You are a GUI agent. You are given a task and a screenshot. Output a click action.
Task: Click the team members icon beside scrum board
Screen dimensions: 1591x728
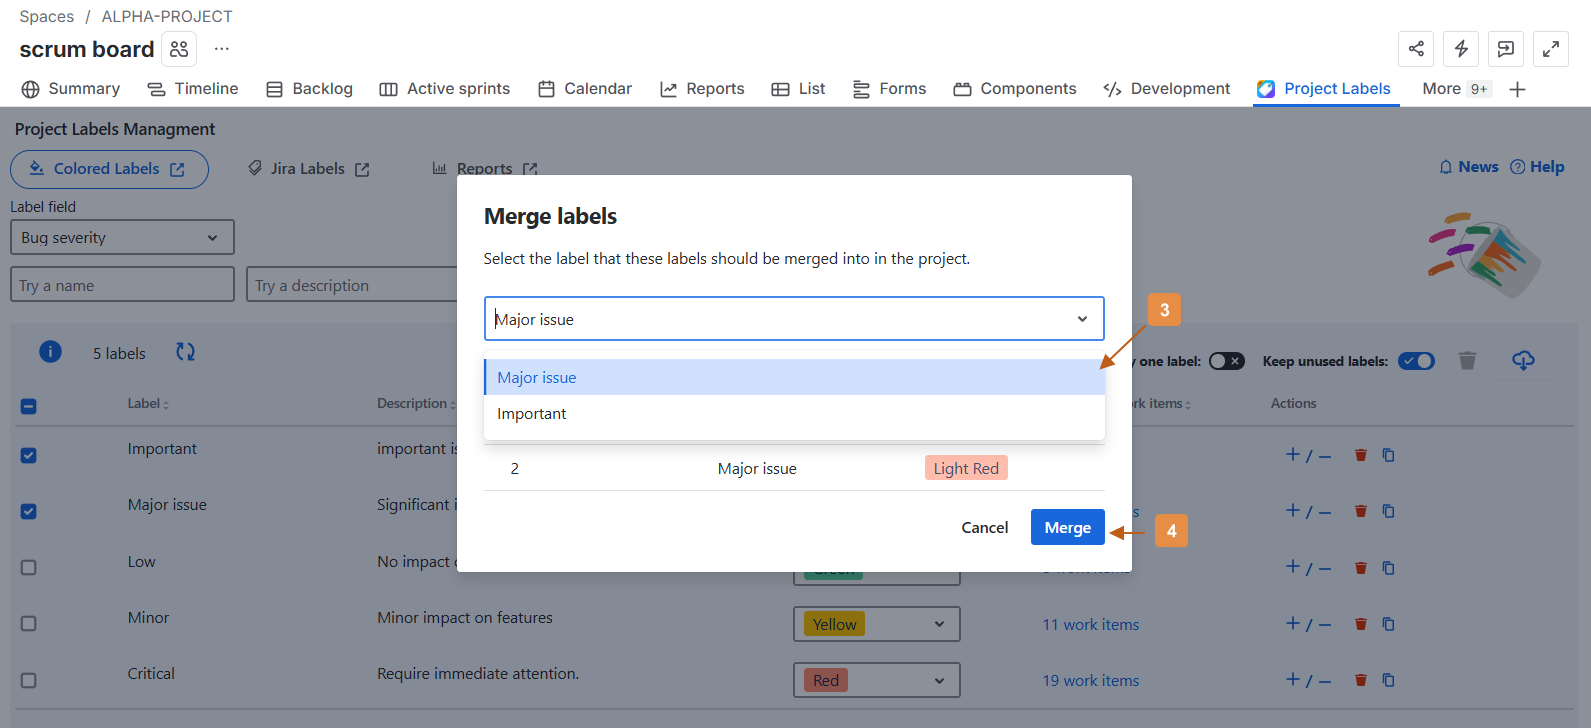click(x=179, y=49)
